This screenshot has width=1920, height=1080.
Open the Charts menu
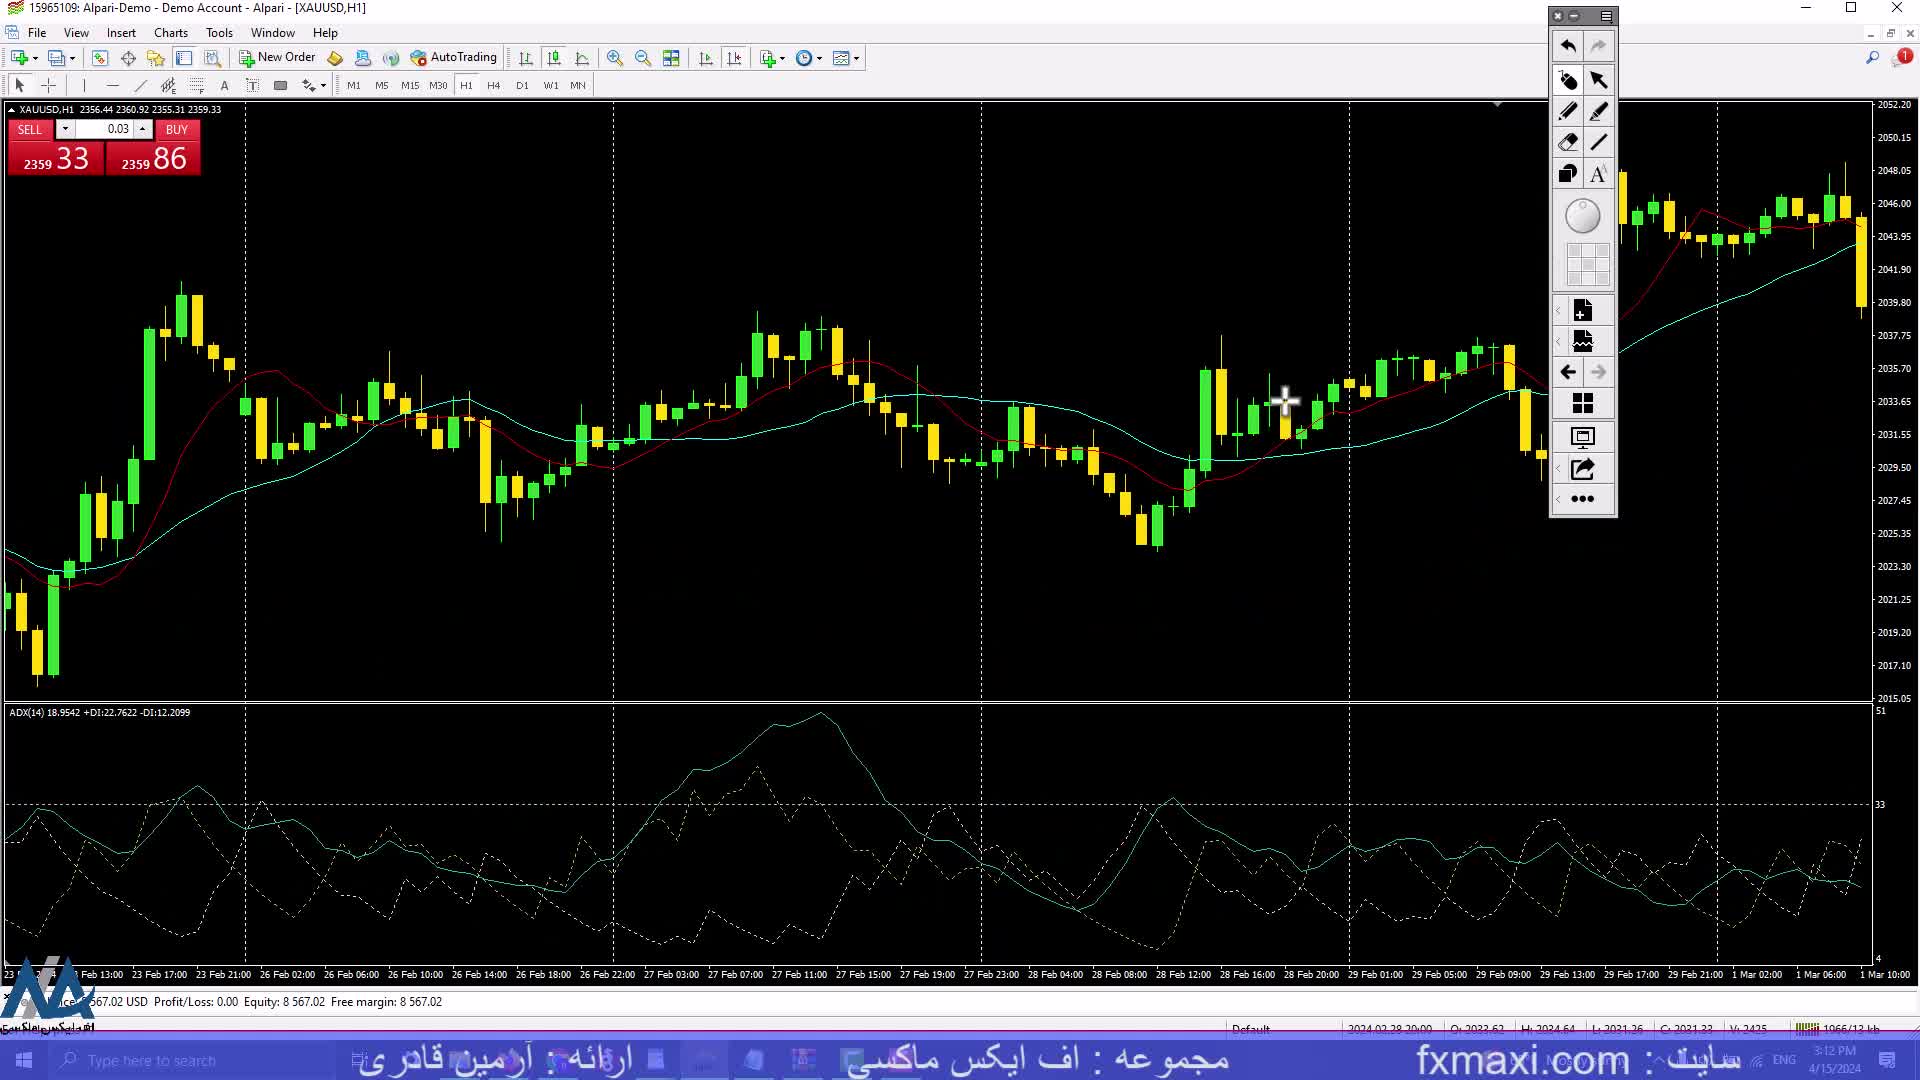170,33
